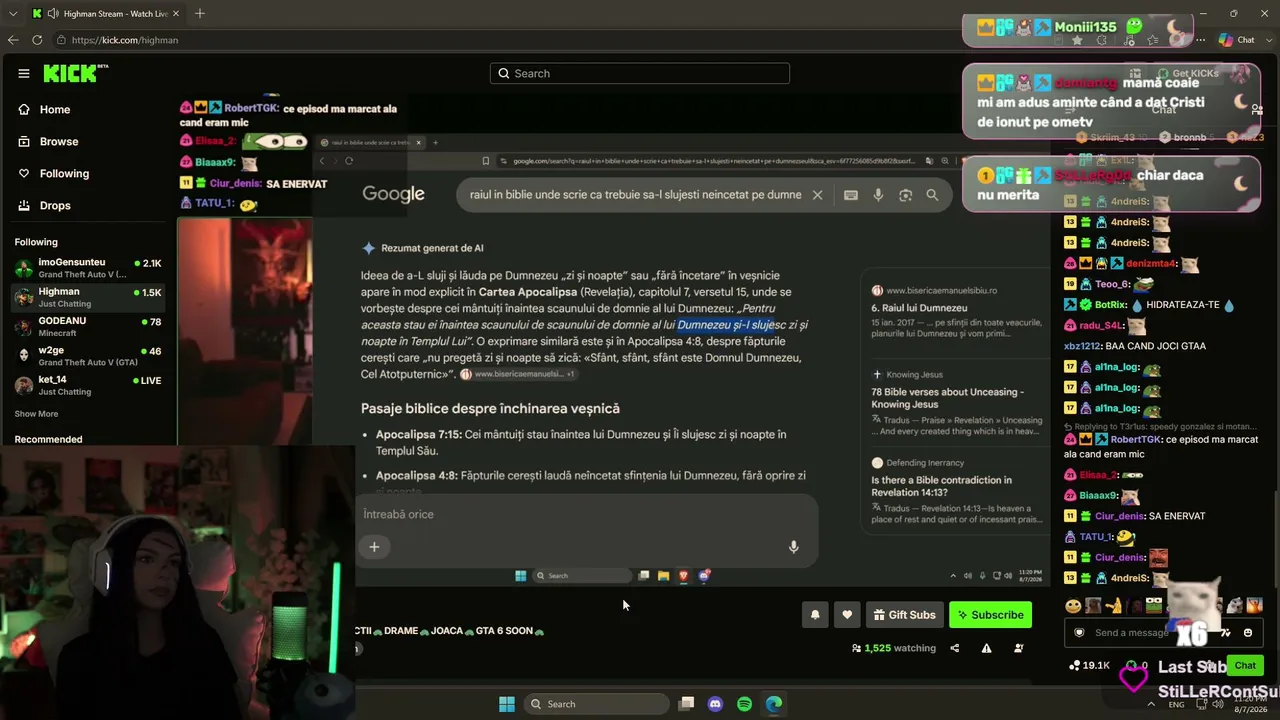The height and width of the screenshot is (720, 1280).
Task: Open Microsoft Edge from the taskbar
Action: click(x=774, y=704)
